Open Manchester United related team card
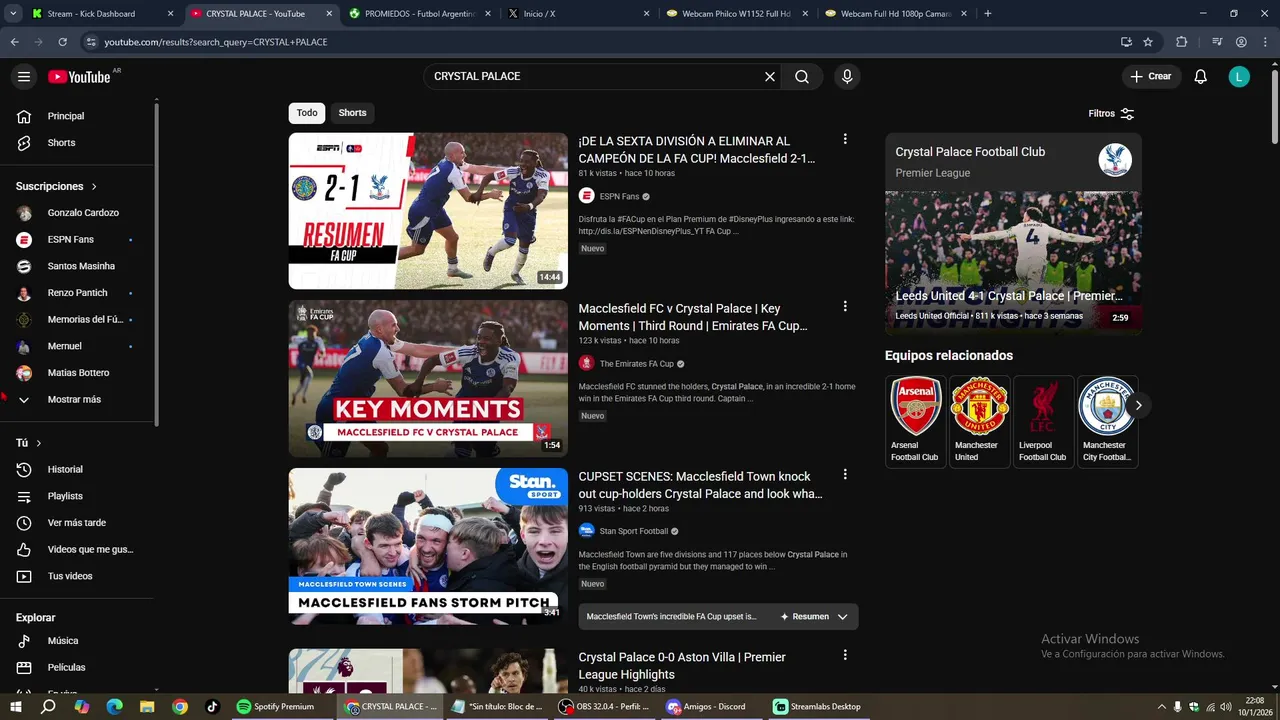Viewport: 1280px width, 720px height. click(x=980, y=421)
